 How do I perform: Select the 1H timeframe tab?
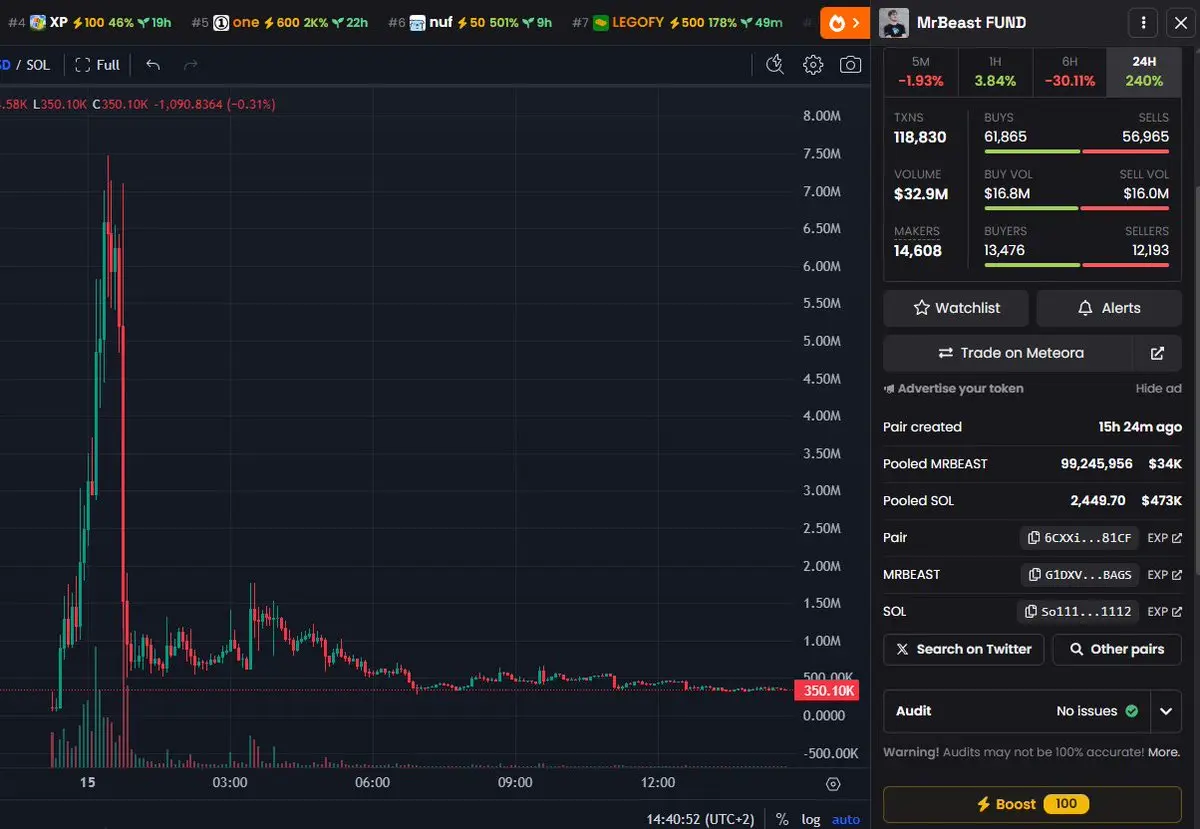(995, 71)
